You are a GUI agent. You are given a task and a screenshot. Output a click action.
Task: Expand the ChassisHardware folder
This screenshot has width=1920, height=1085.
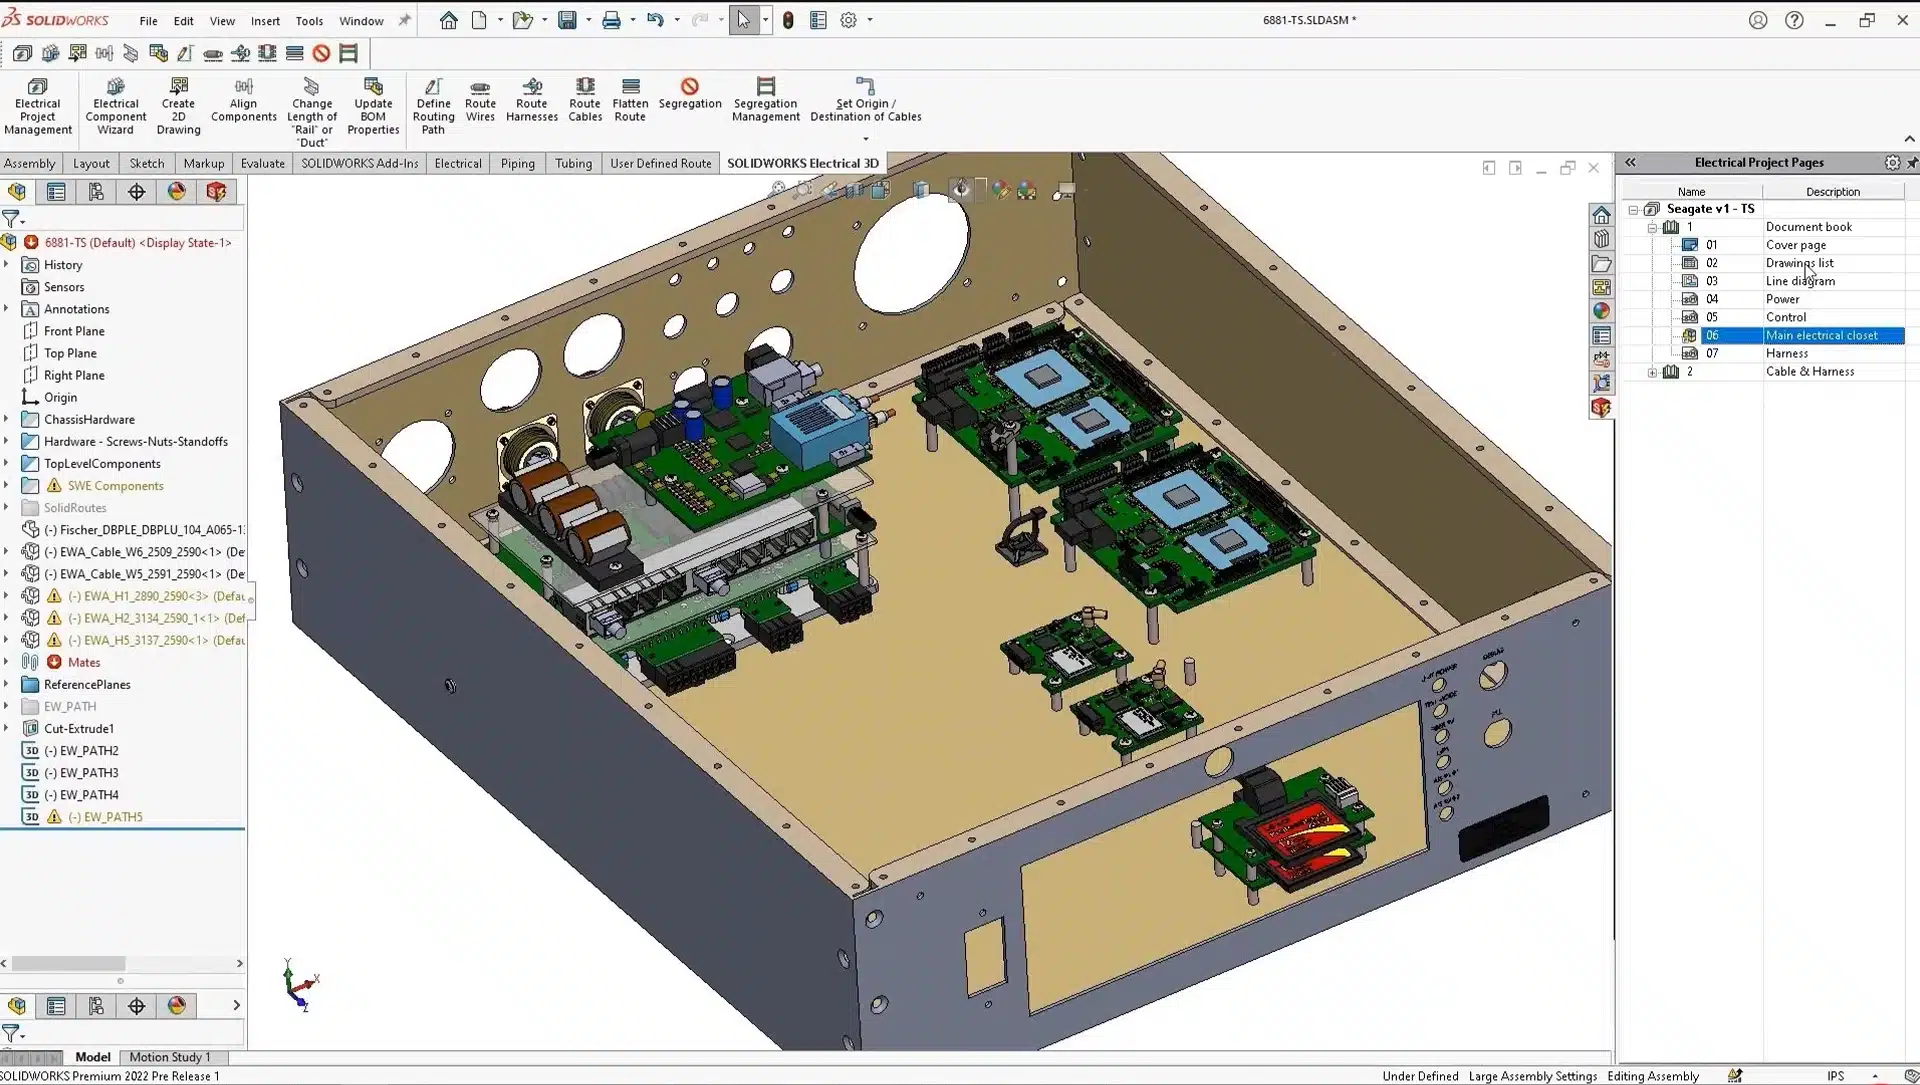click(7, 419)
